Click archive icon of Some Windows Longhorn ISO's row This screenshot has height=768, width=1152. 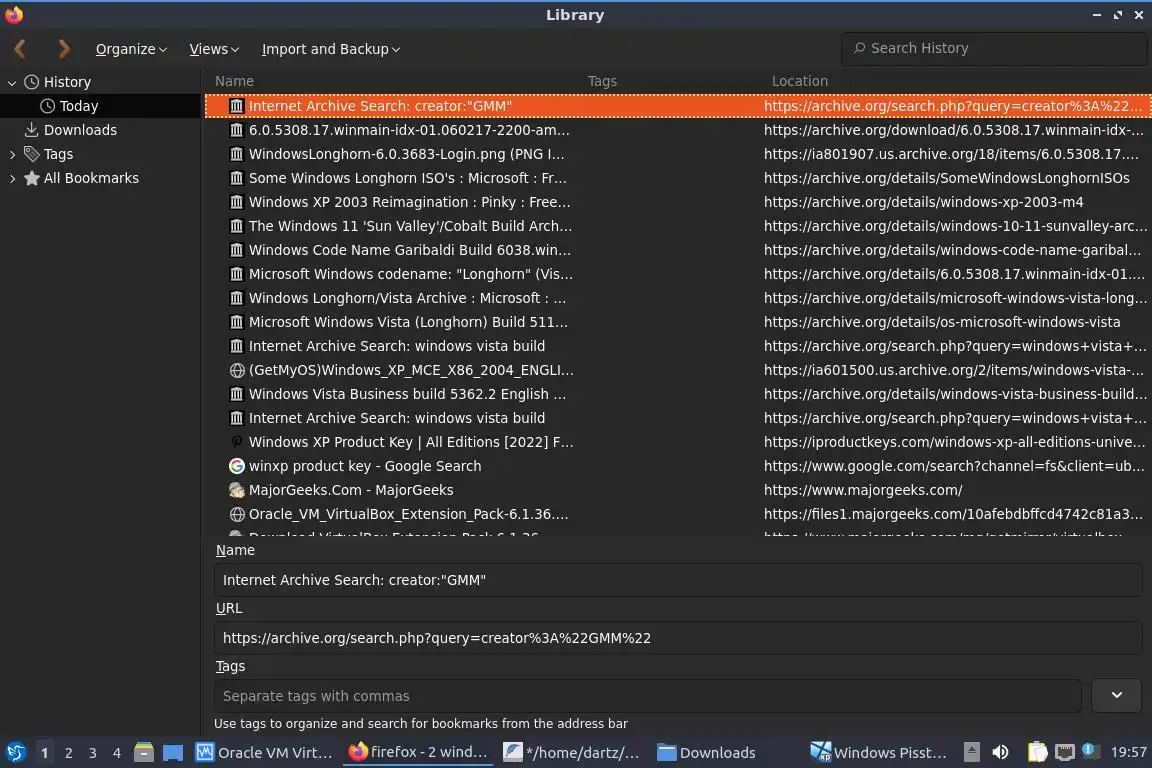click(x=237, y=179)
